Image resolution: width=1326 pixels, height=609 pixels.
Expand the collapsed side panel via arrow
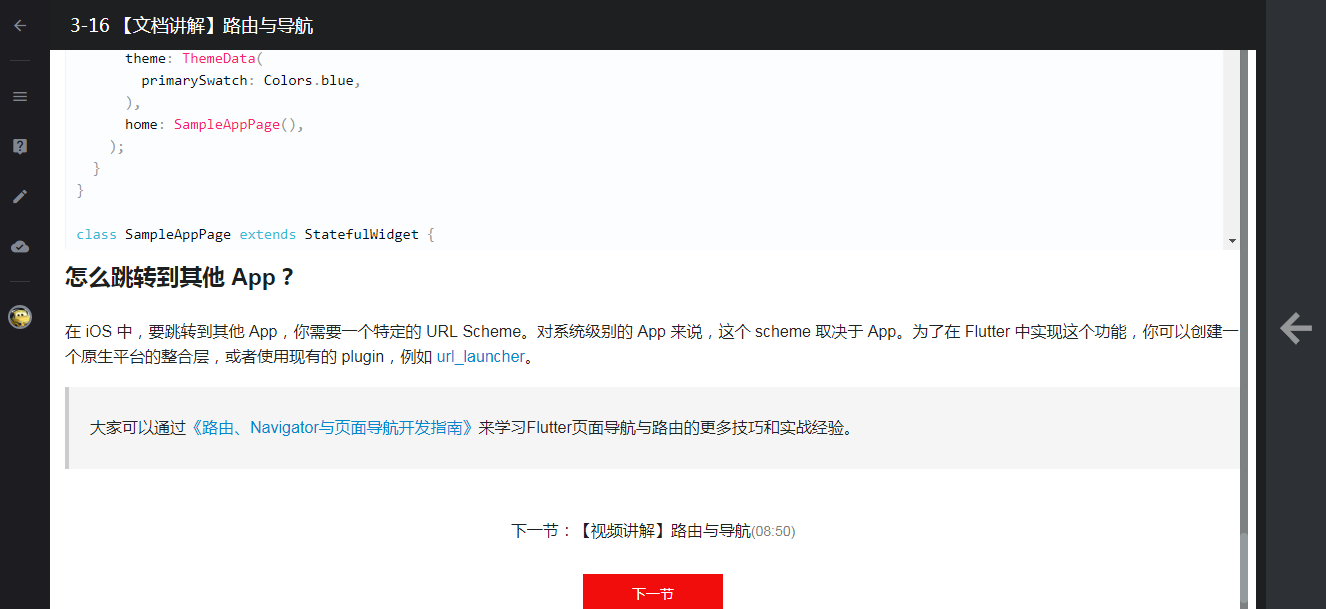point(1295,327)
